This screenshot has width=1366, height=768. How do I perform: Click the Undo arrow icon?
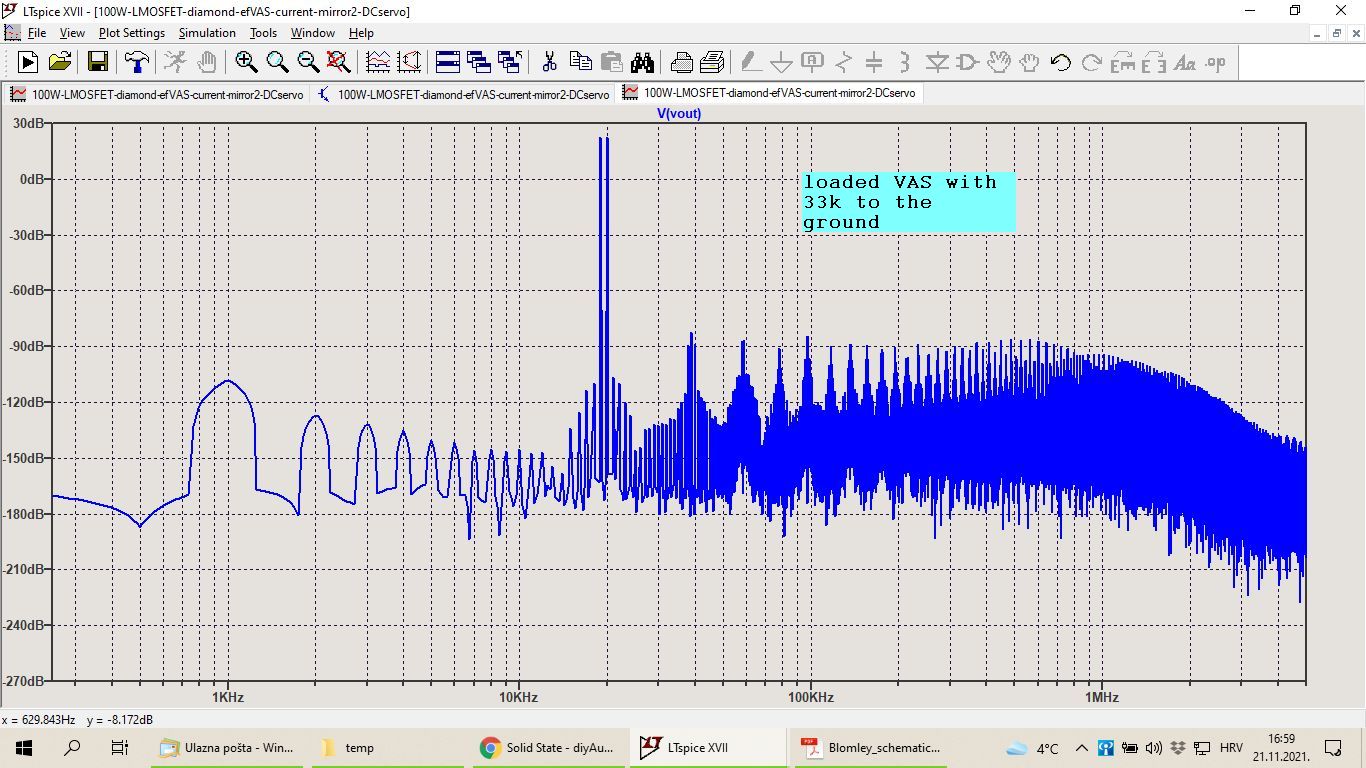coord(1060,62)
